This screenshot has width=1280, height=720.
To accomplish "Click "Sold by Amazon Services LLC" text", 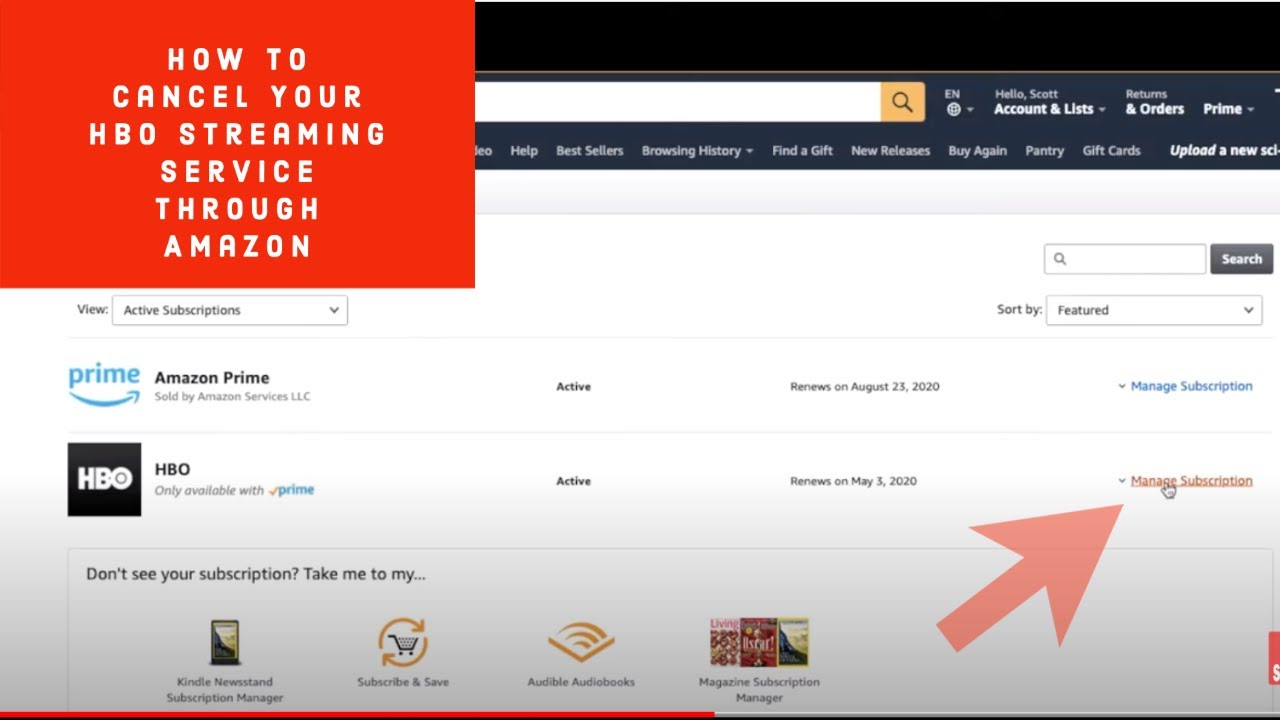I will [x=232, y=397].
